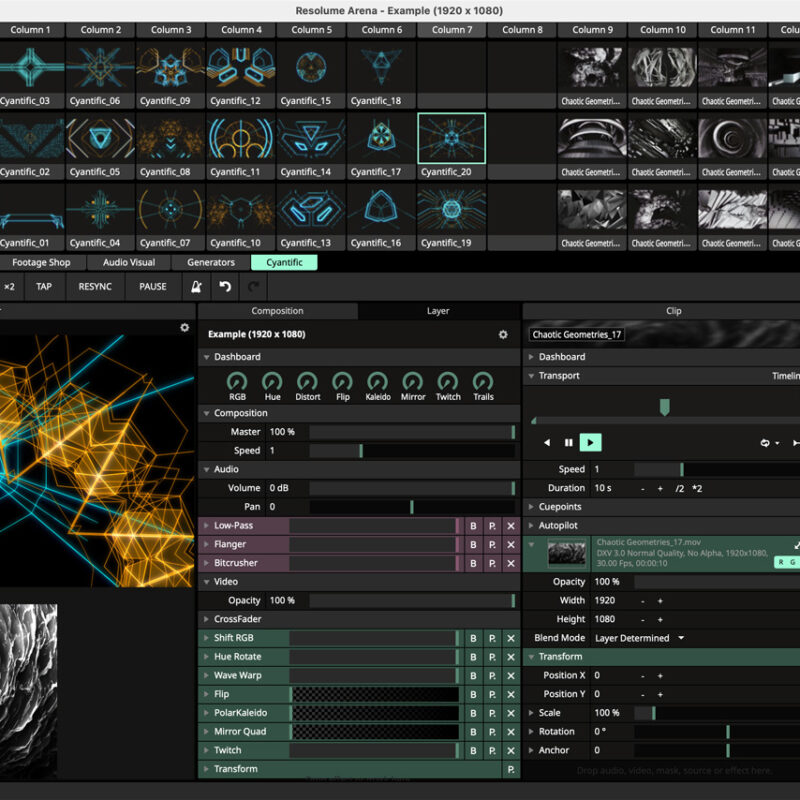Remove the Flanger effect with its X
800x800 pixels.
click(510, 544)
